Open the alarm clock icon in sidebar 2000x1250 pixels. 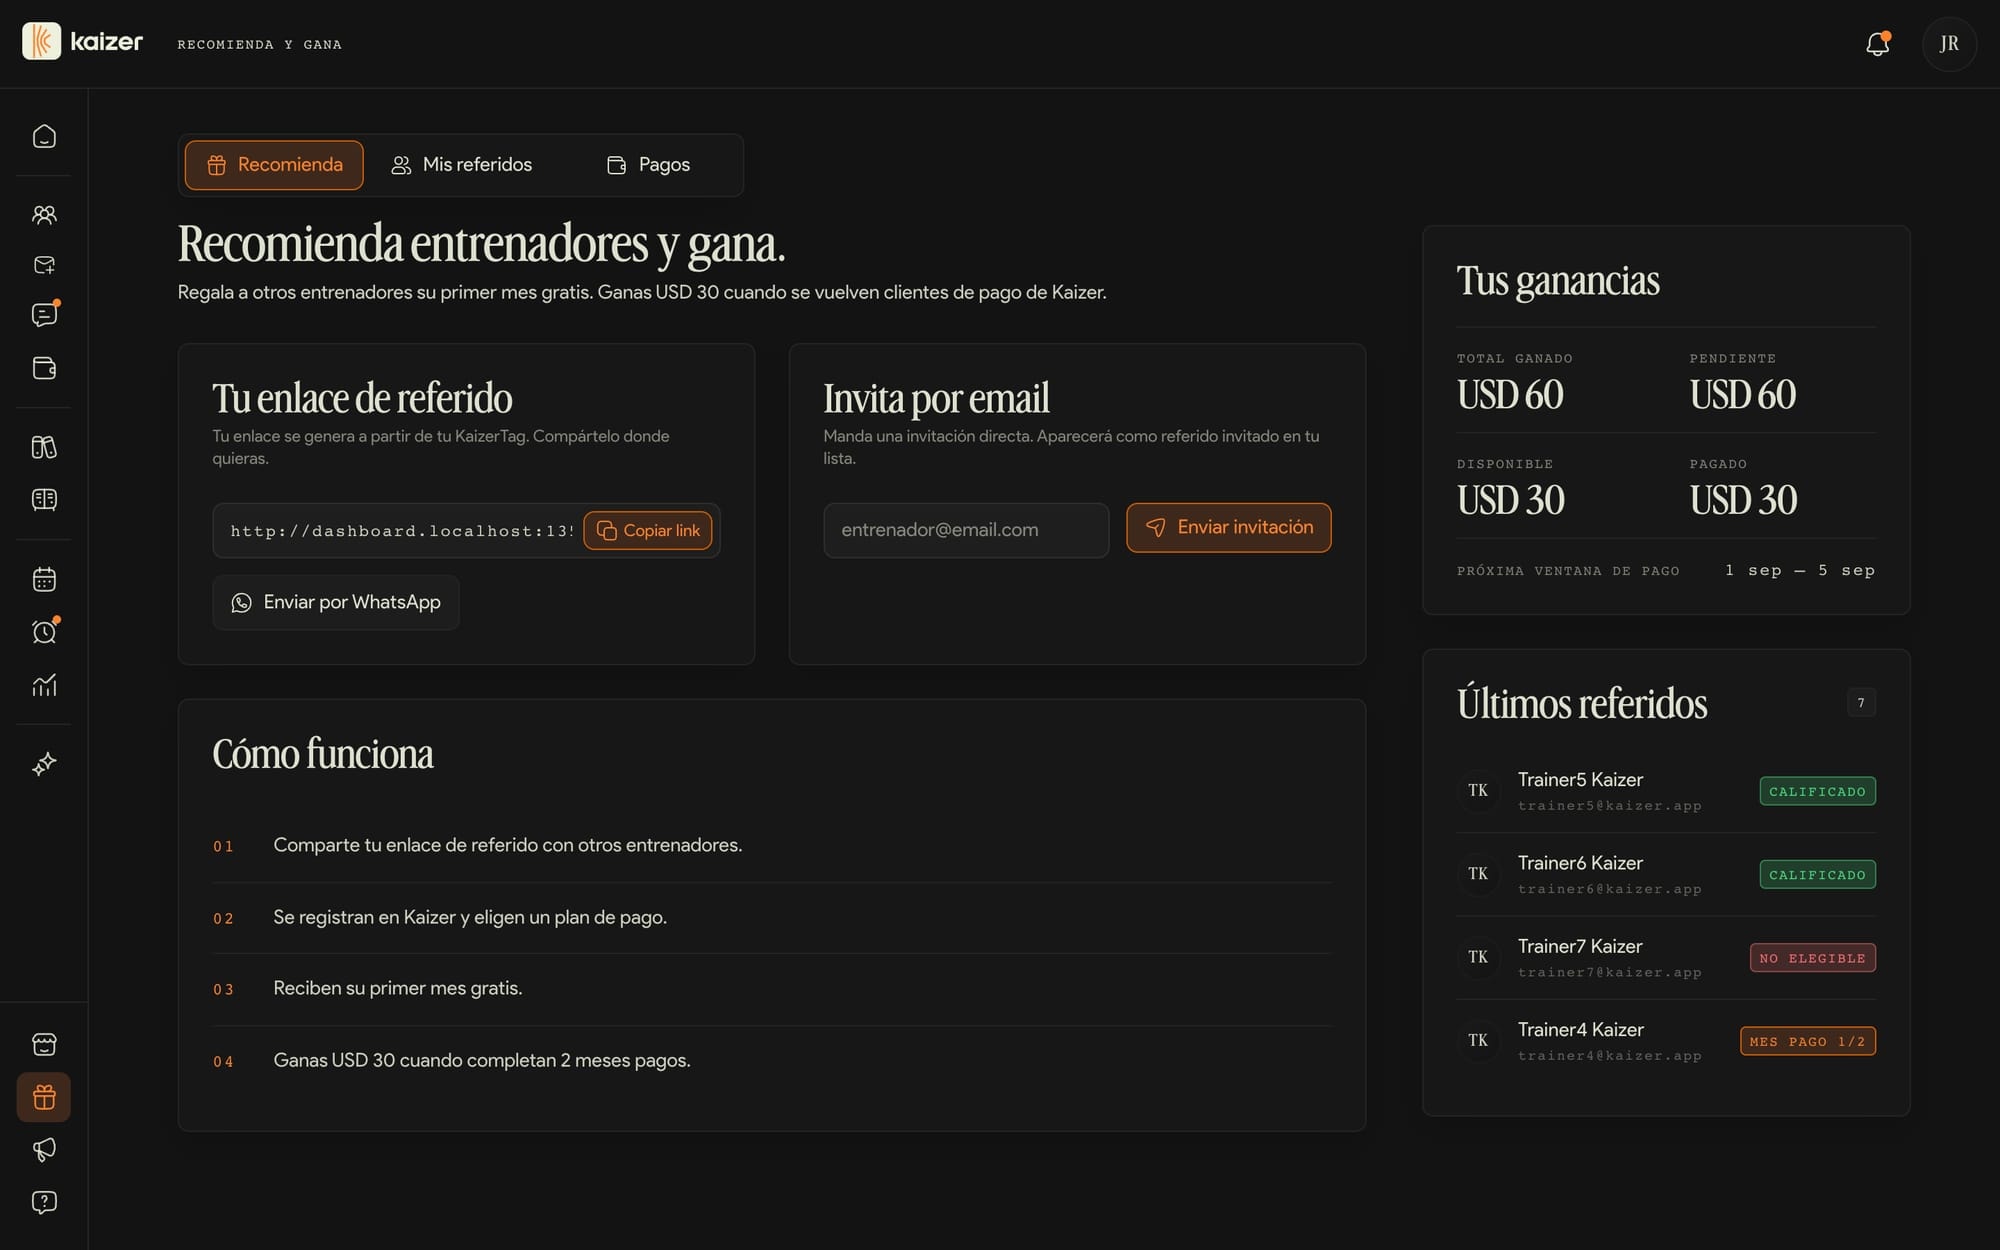44,632
